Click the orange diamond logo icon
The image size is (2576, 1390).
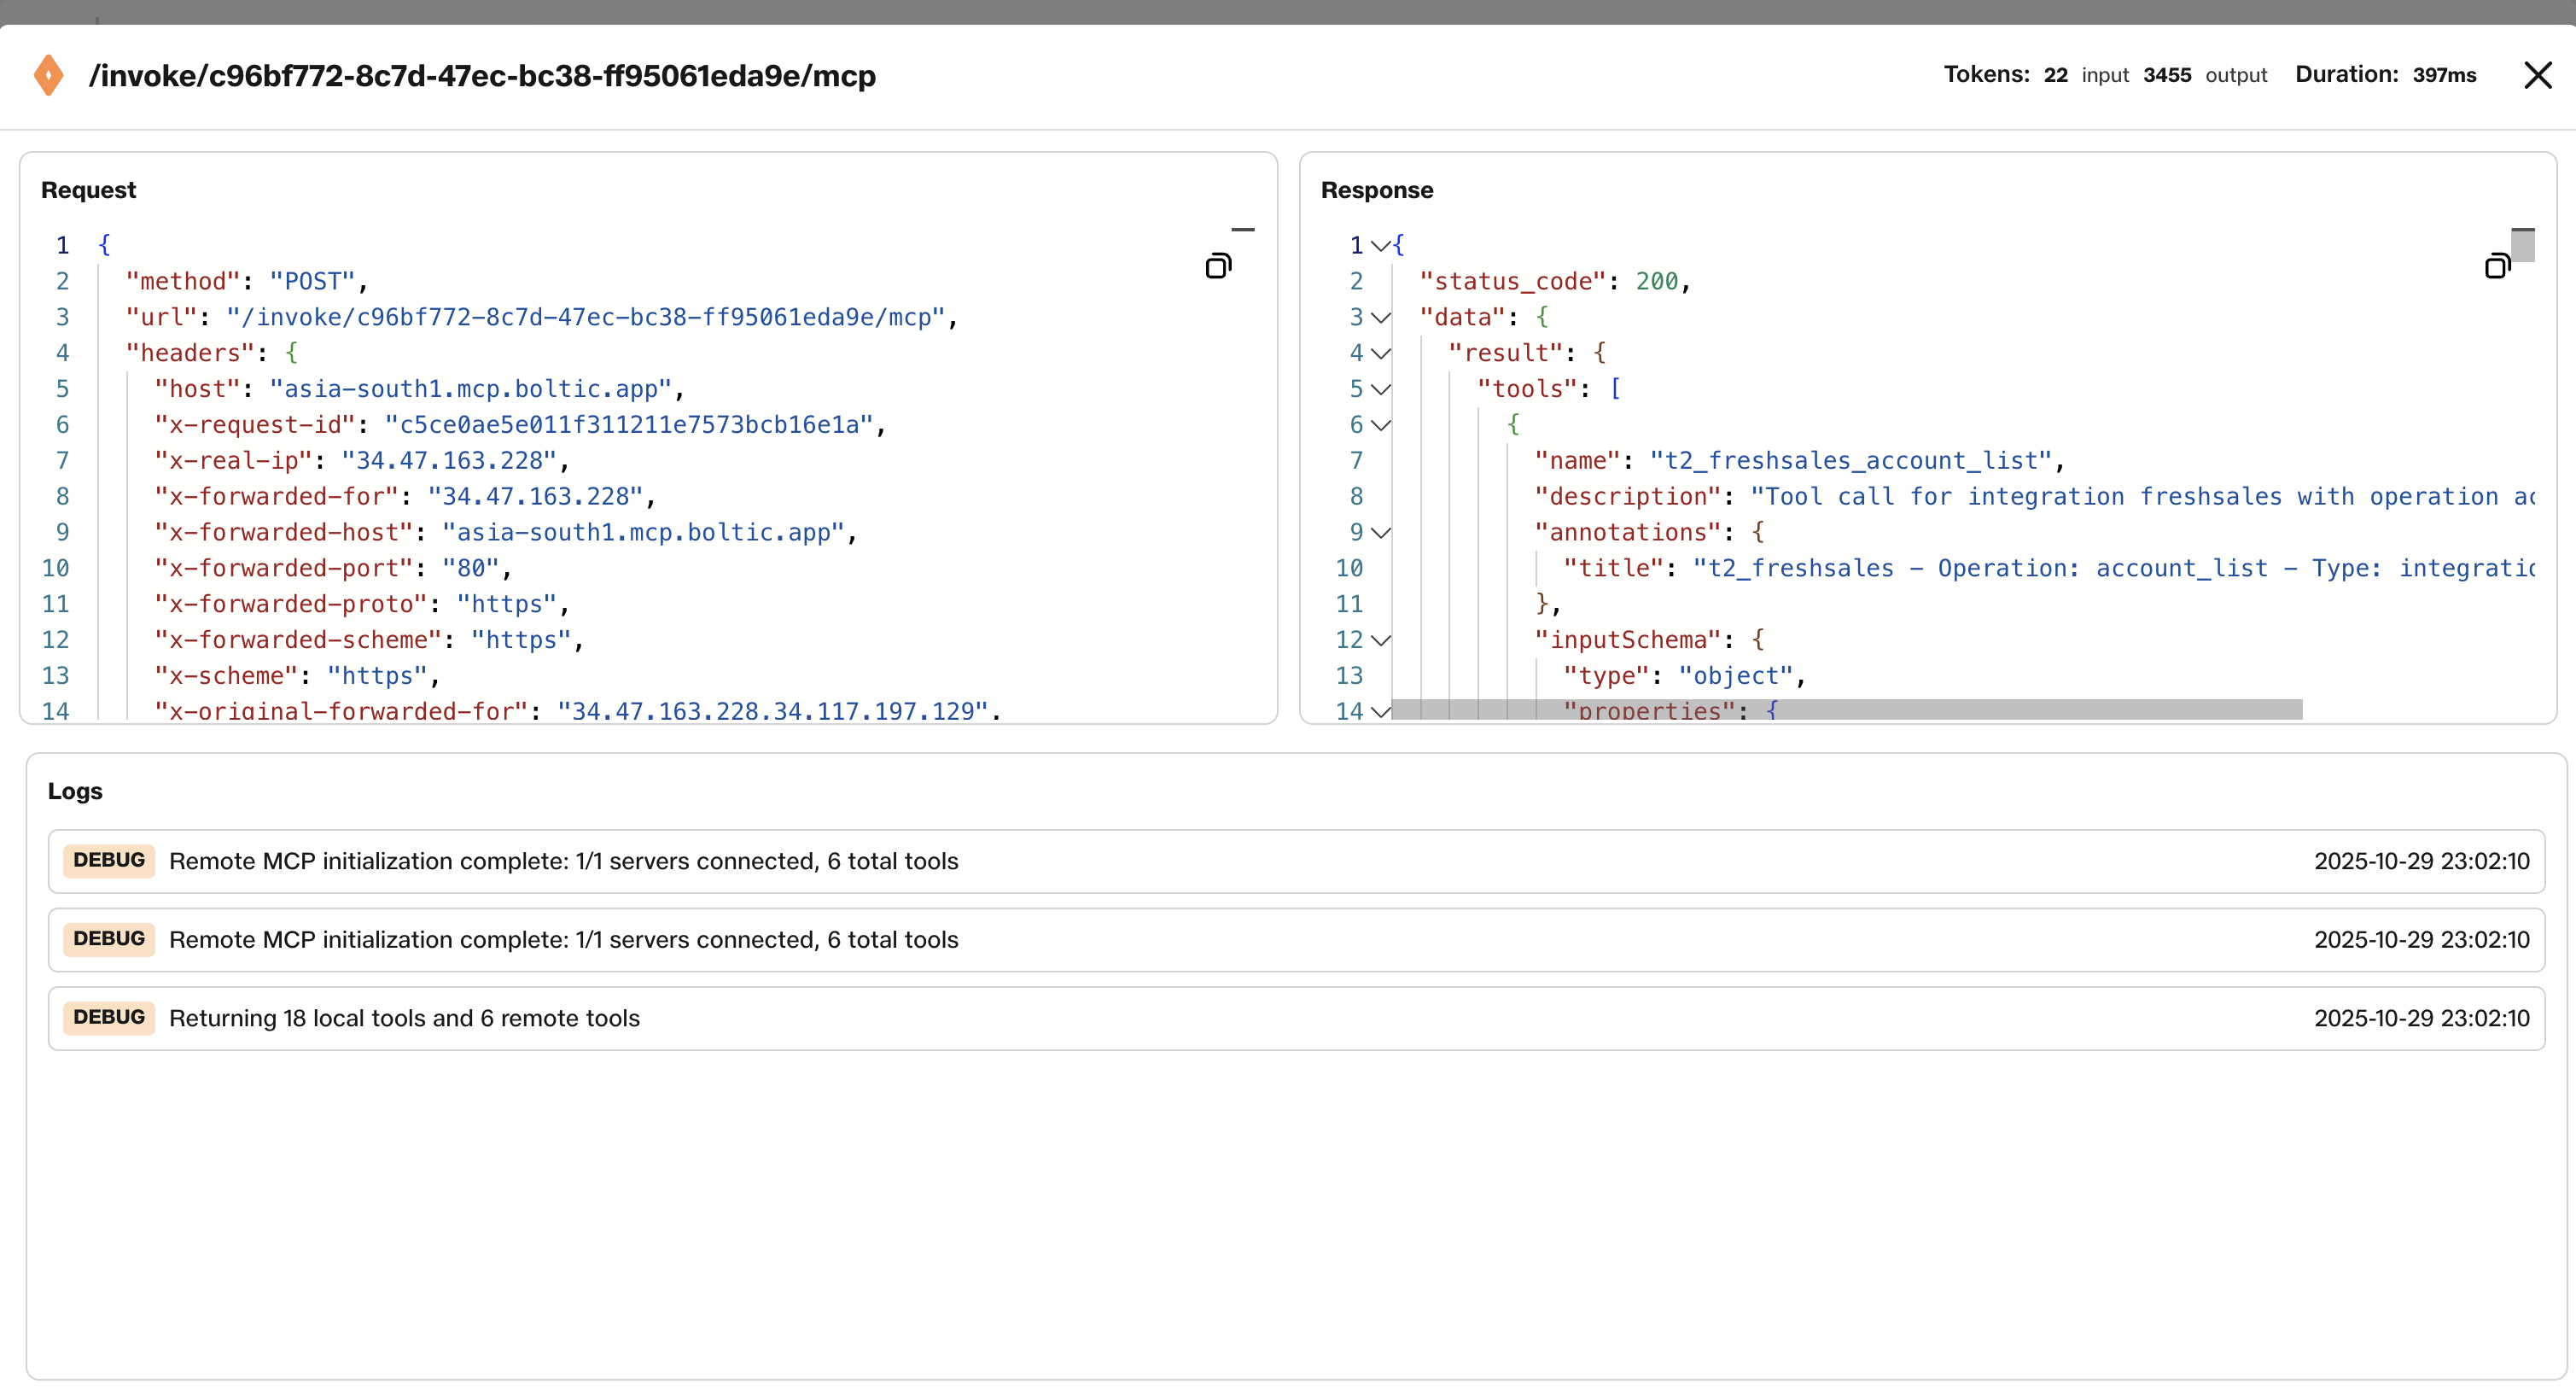point(48,75)
